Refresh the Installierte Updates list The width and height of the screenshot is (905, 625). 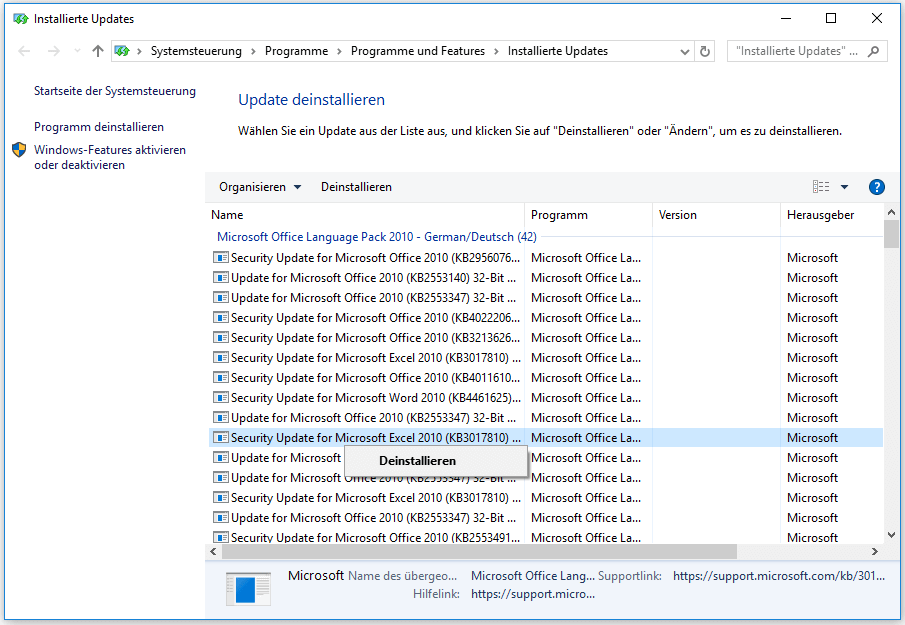point(706,51)
